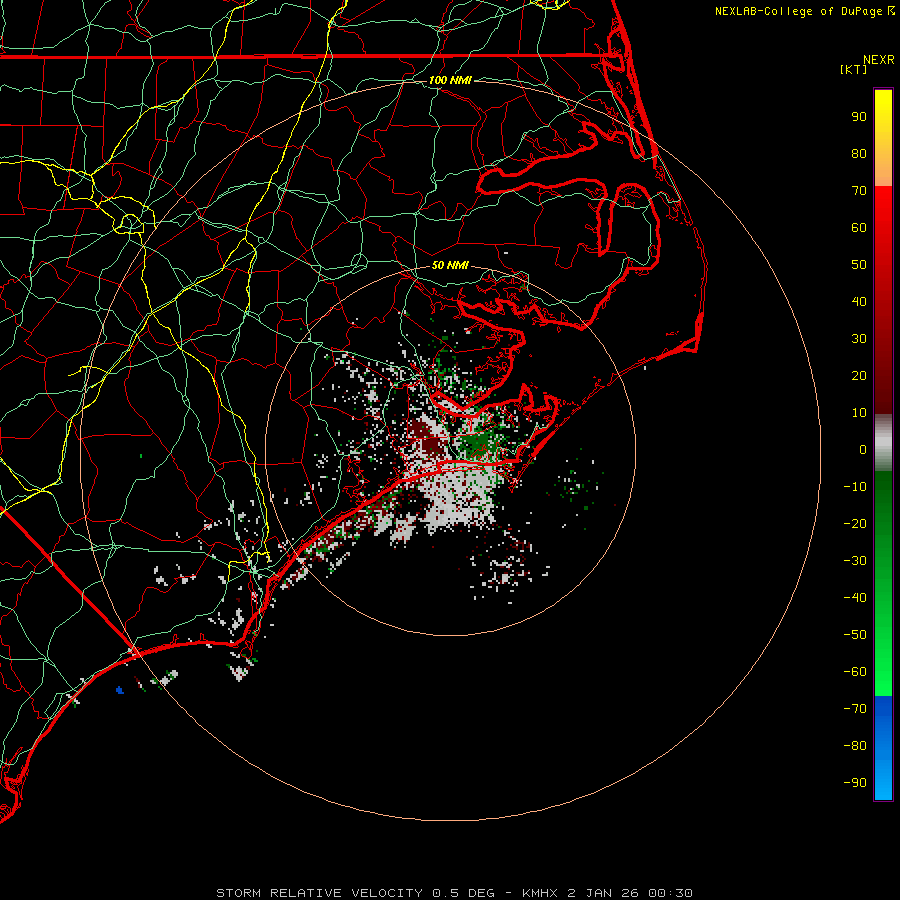This screenshot has width=900, height=900.
Task: Click the 00:30 timestamp text
Action: click(670, 893)
